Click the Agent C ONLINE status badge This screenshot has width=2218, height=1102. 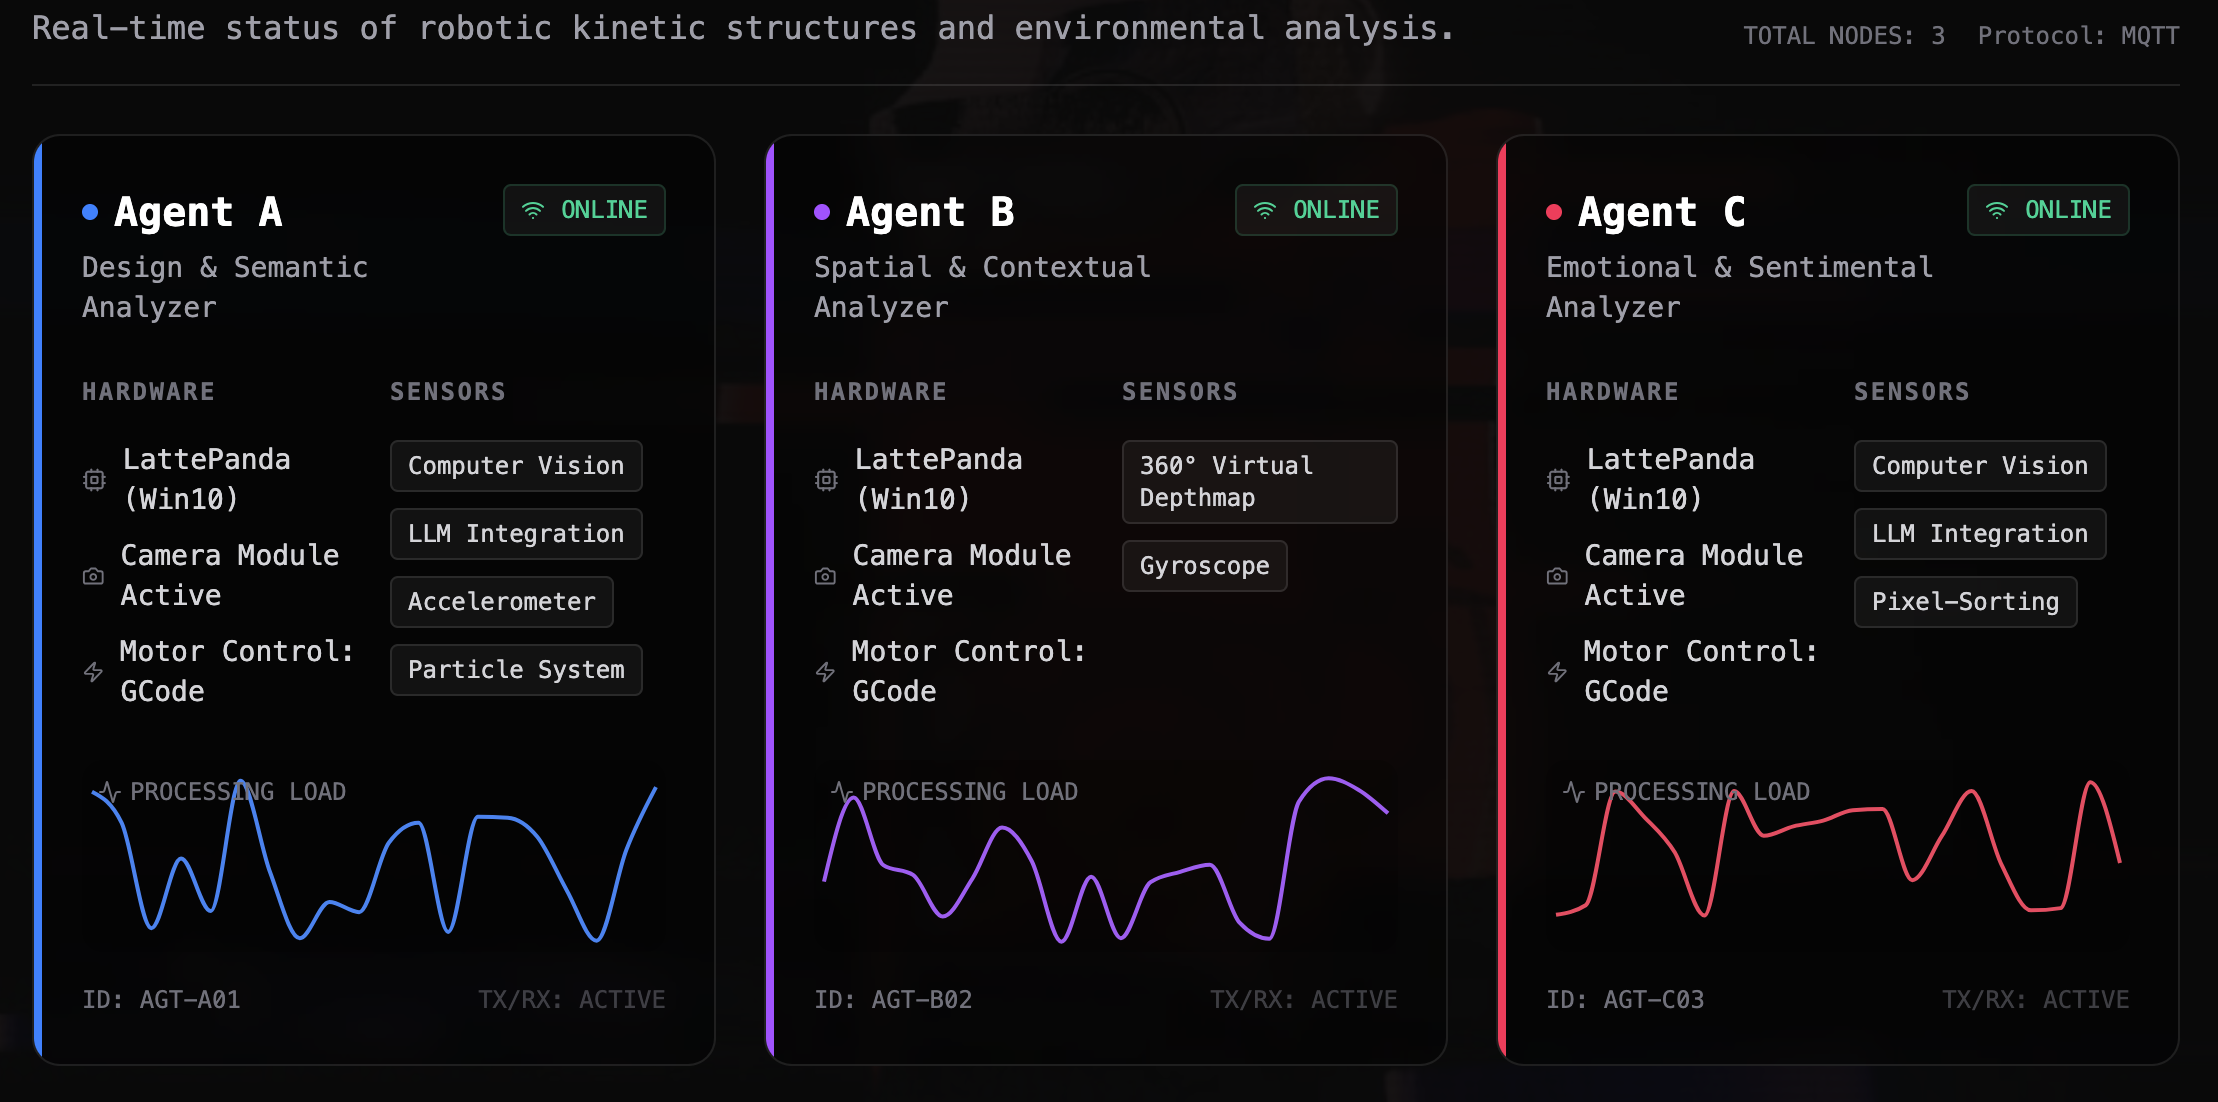pos(2048,210)
